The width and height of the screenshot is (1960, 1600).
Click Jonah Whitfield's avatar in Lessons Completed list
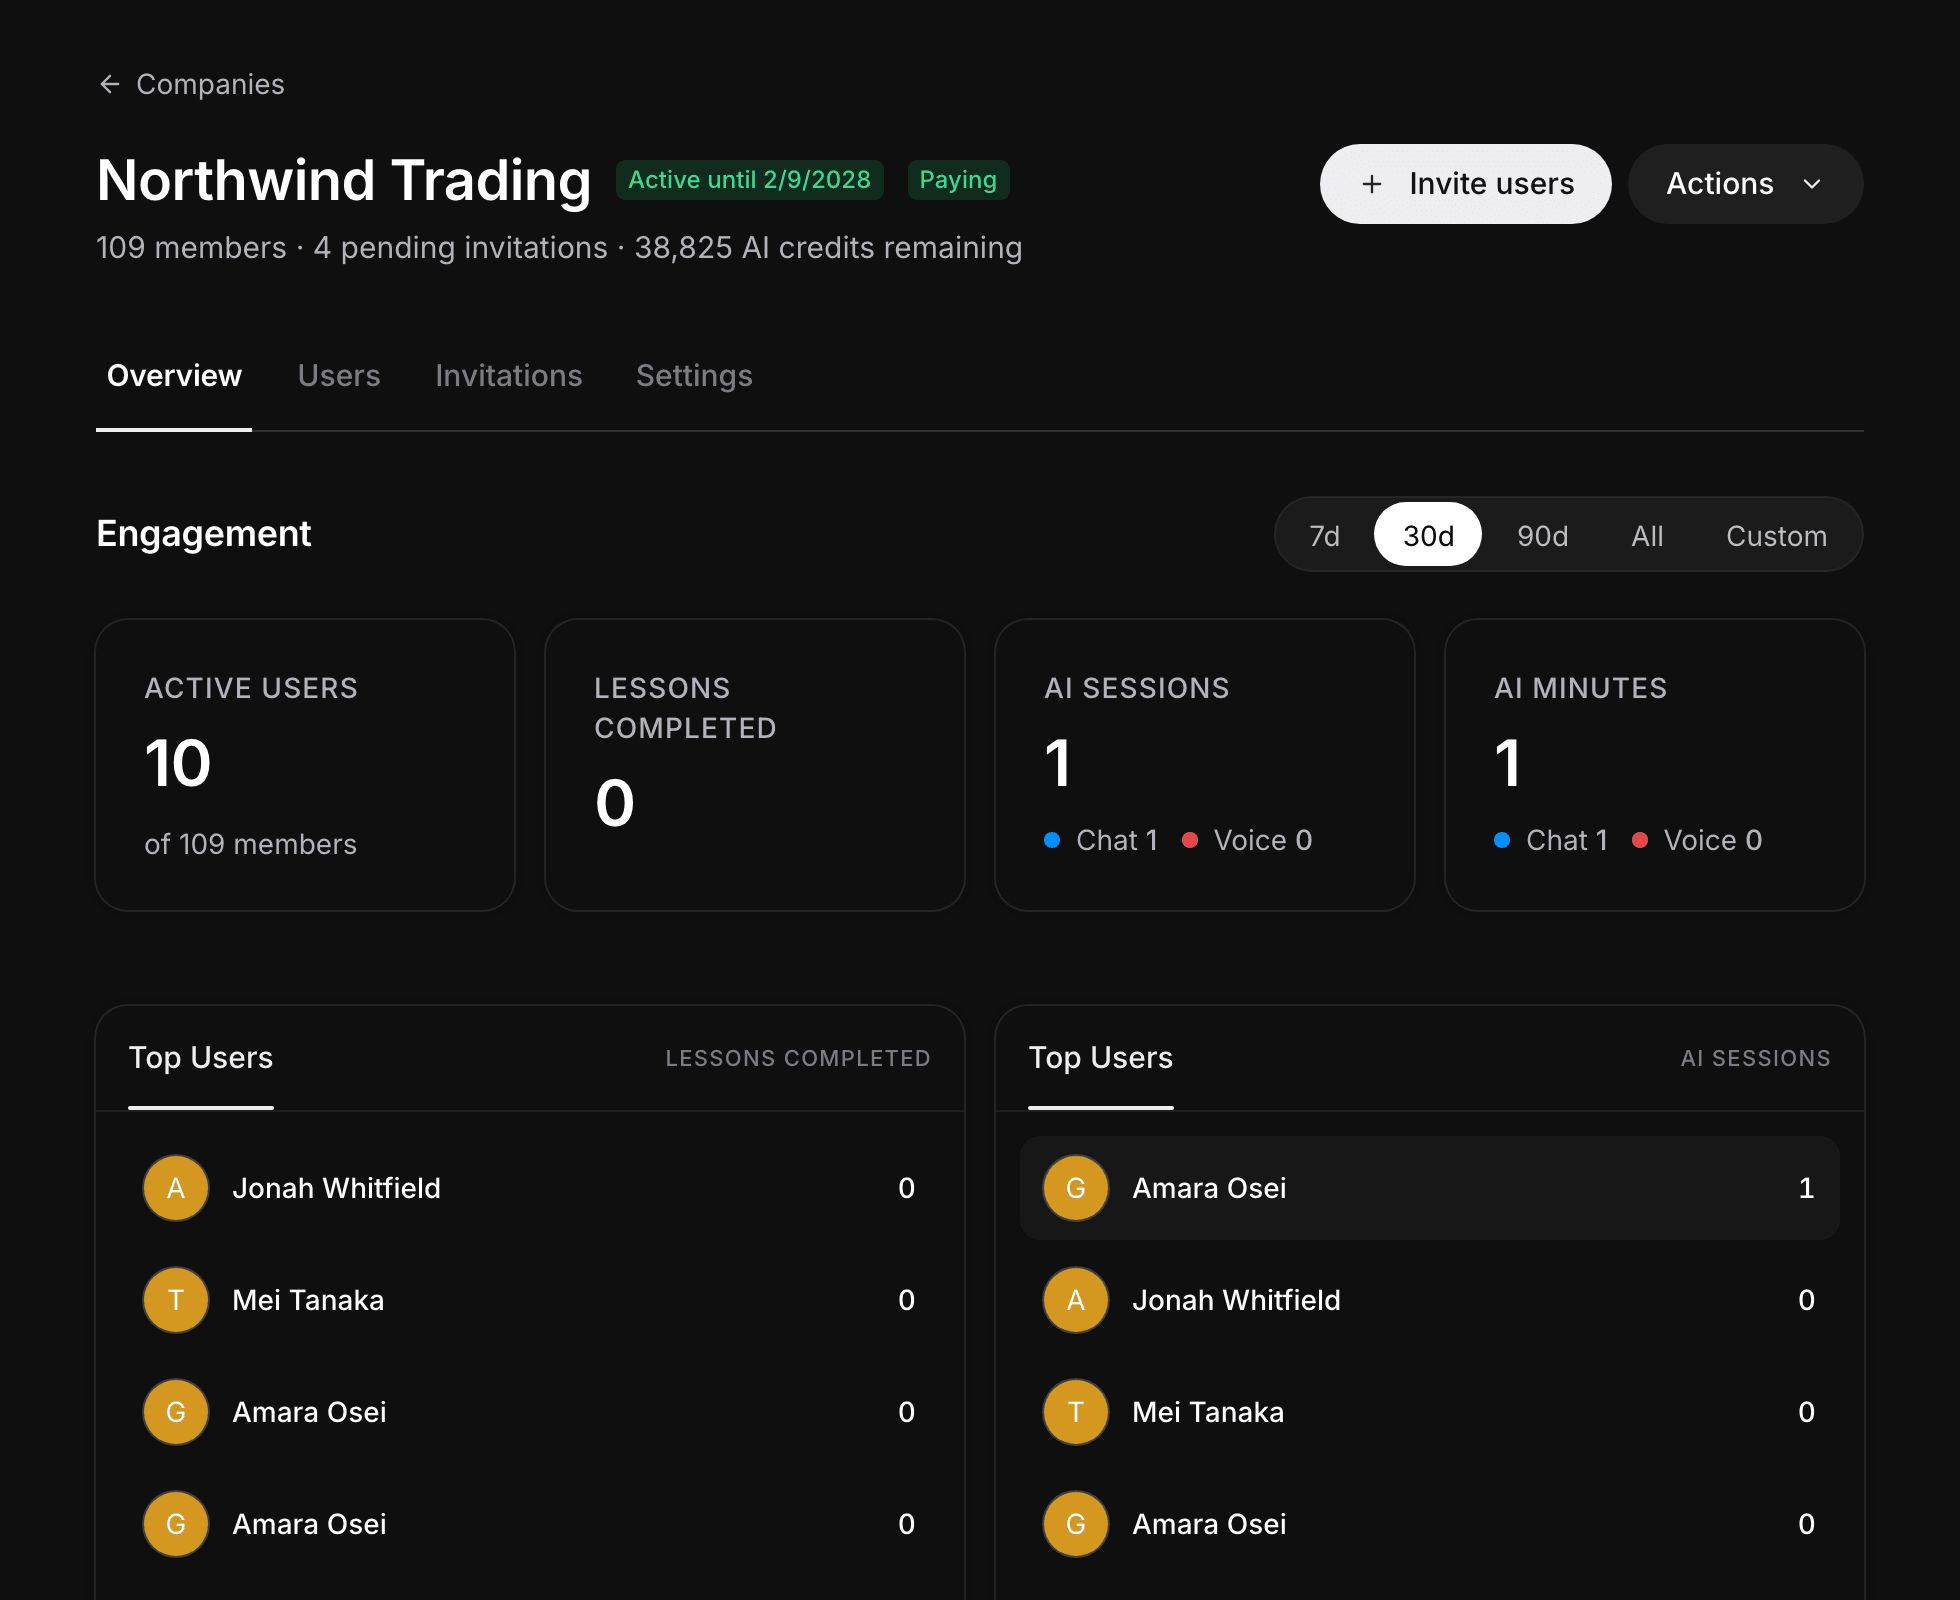click(176, 1188)
